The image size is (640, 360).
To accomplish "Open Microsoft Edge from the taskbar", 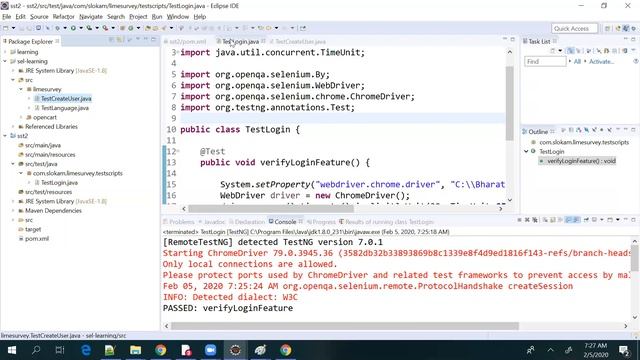I will coord(86,350).
